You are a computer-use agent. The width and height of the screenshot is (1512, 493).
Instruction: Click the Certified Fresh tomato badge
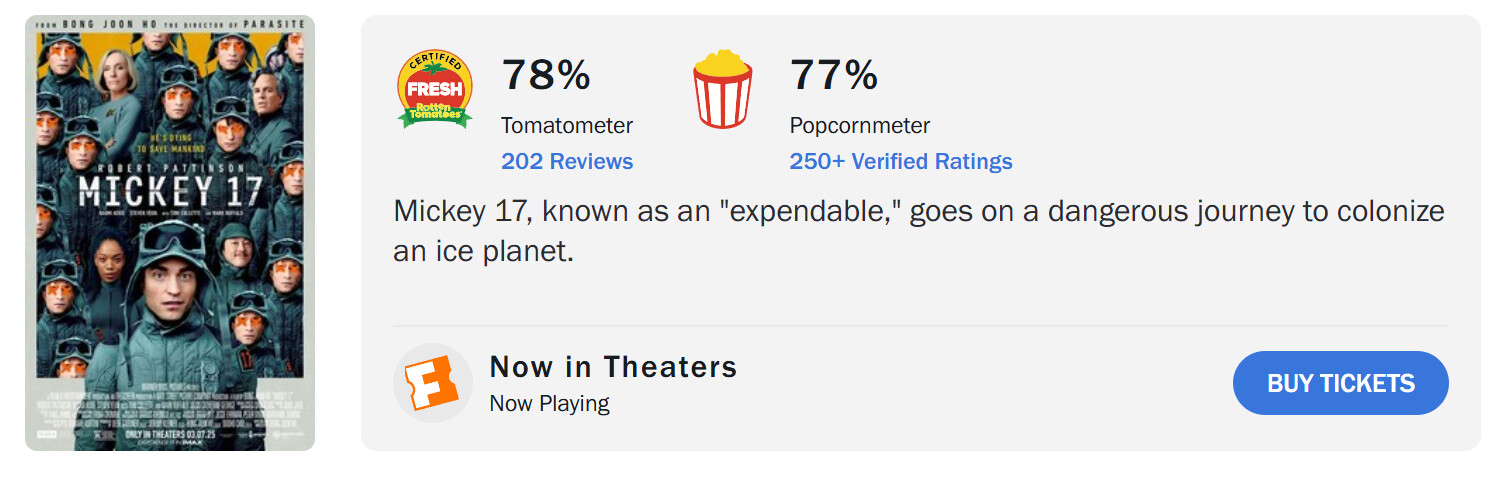(434, 90)
